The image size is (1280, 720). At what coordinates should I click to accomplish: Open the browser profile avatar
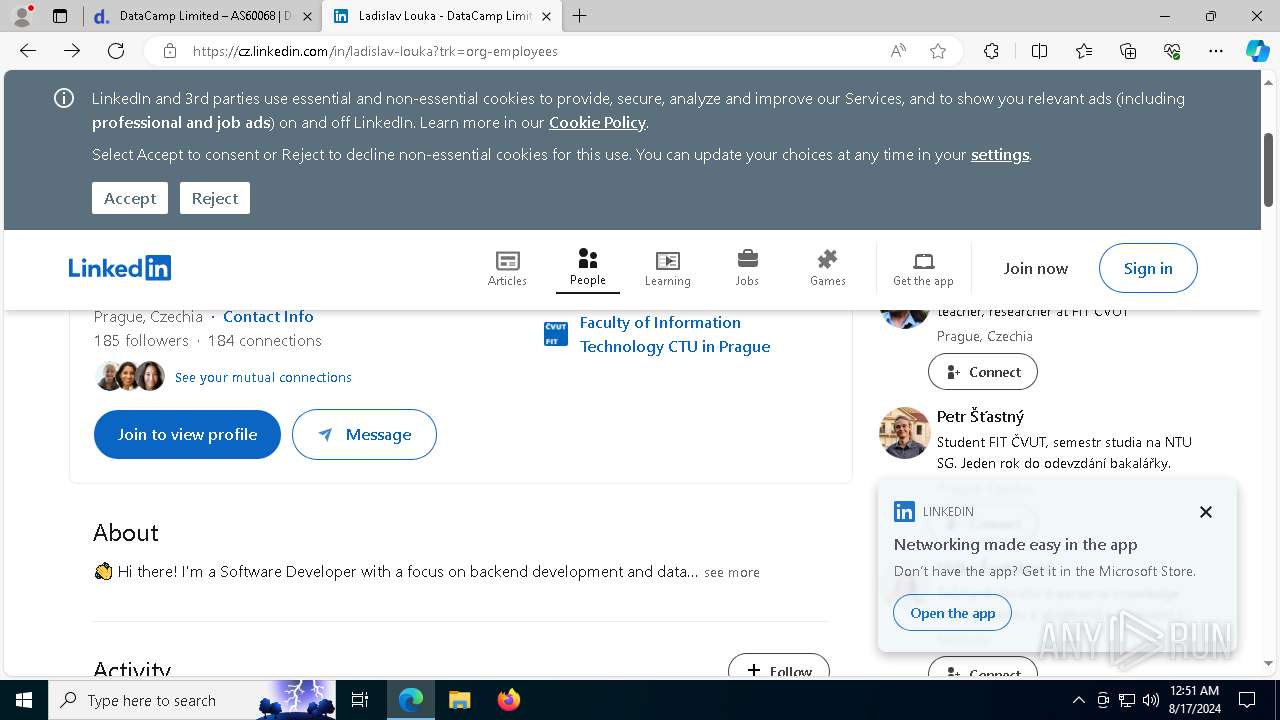point(22,16)
